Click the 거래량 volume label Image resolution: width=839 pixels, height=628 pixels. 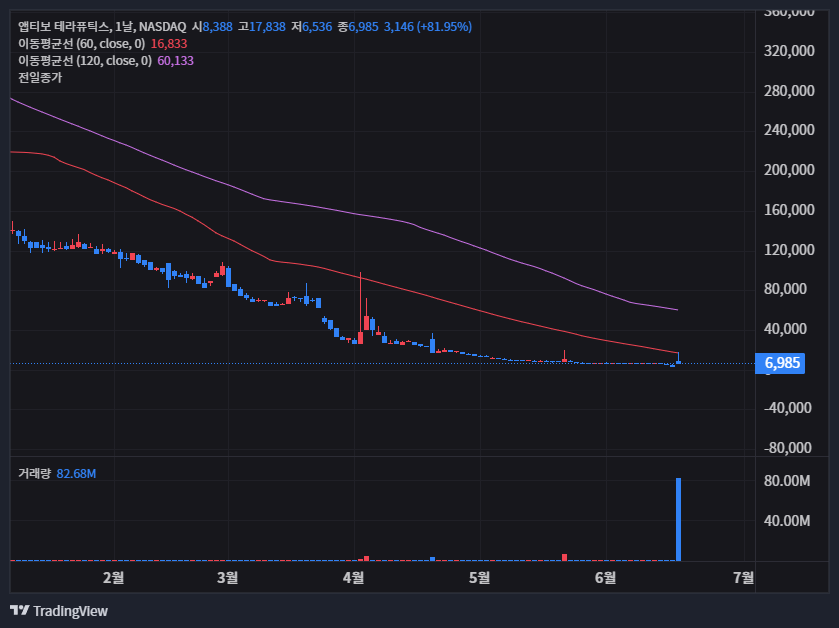34,473
